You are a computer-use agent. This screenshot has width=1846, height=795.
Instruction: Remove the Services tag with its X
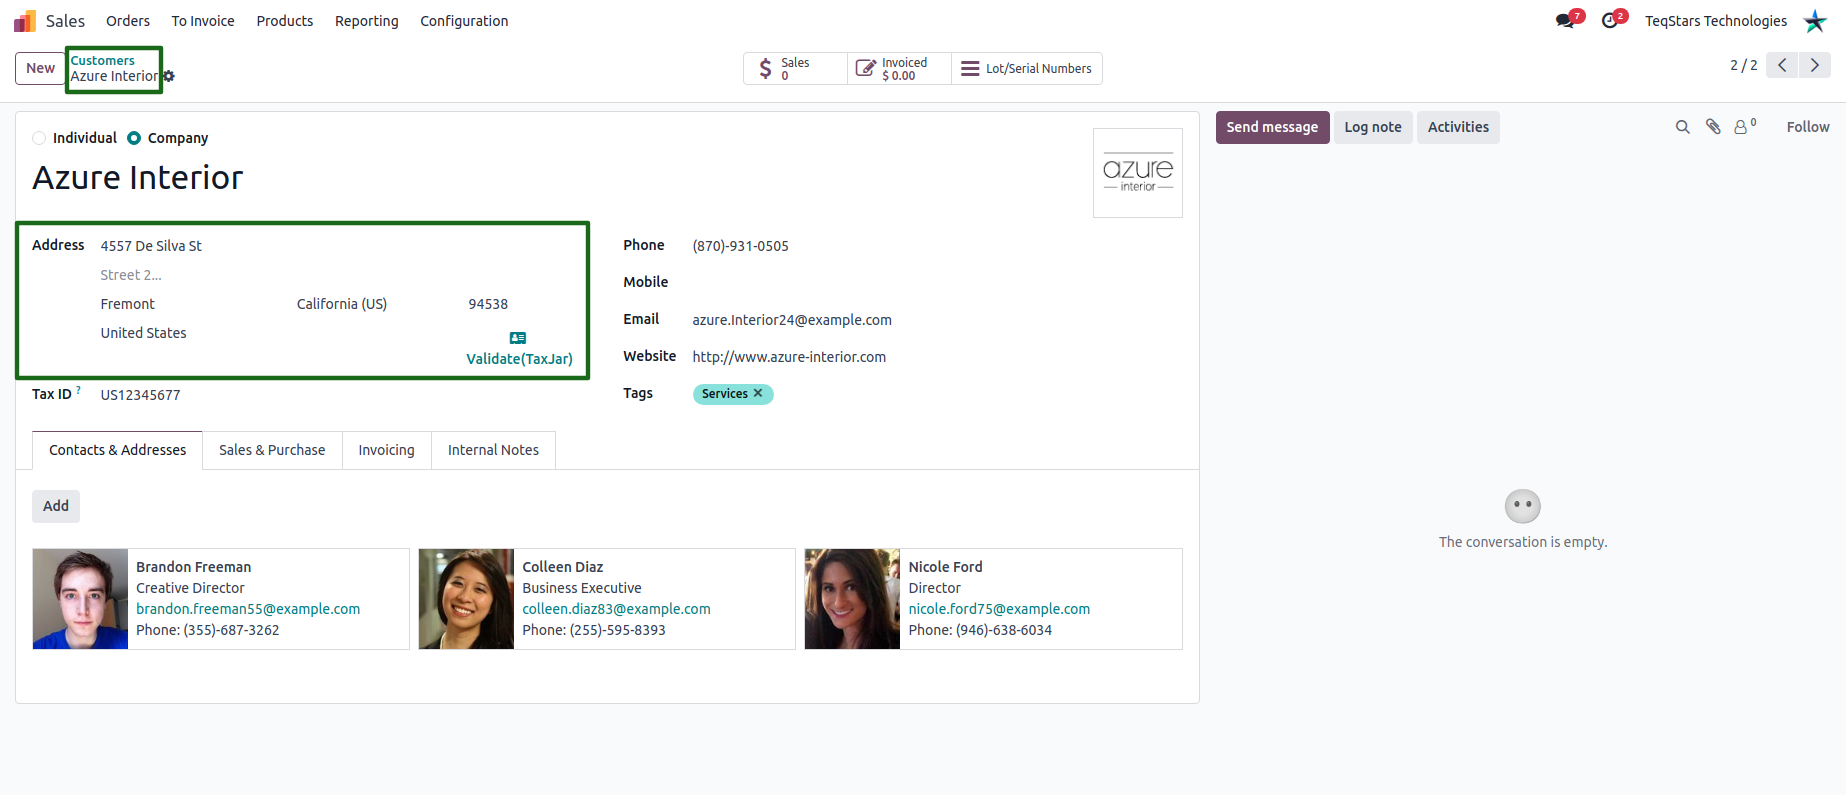(758, 393)
